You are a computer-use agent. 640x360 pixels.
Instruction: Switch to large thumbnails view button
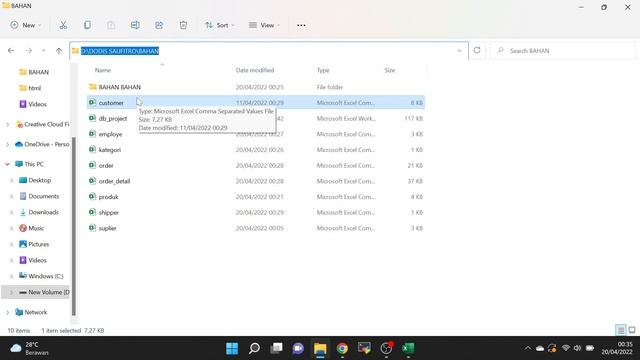pyautogui.click(x=632, y=330)
